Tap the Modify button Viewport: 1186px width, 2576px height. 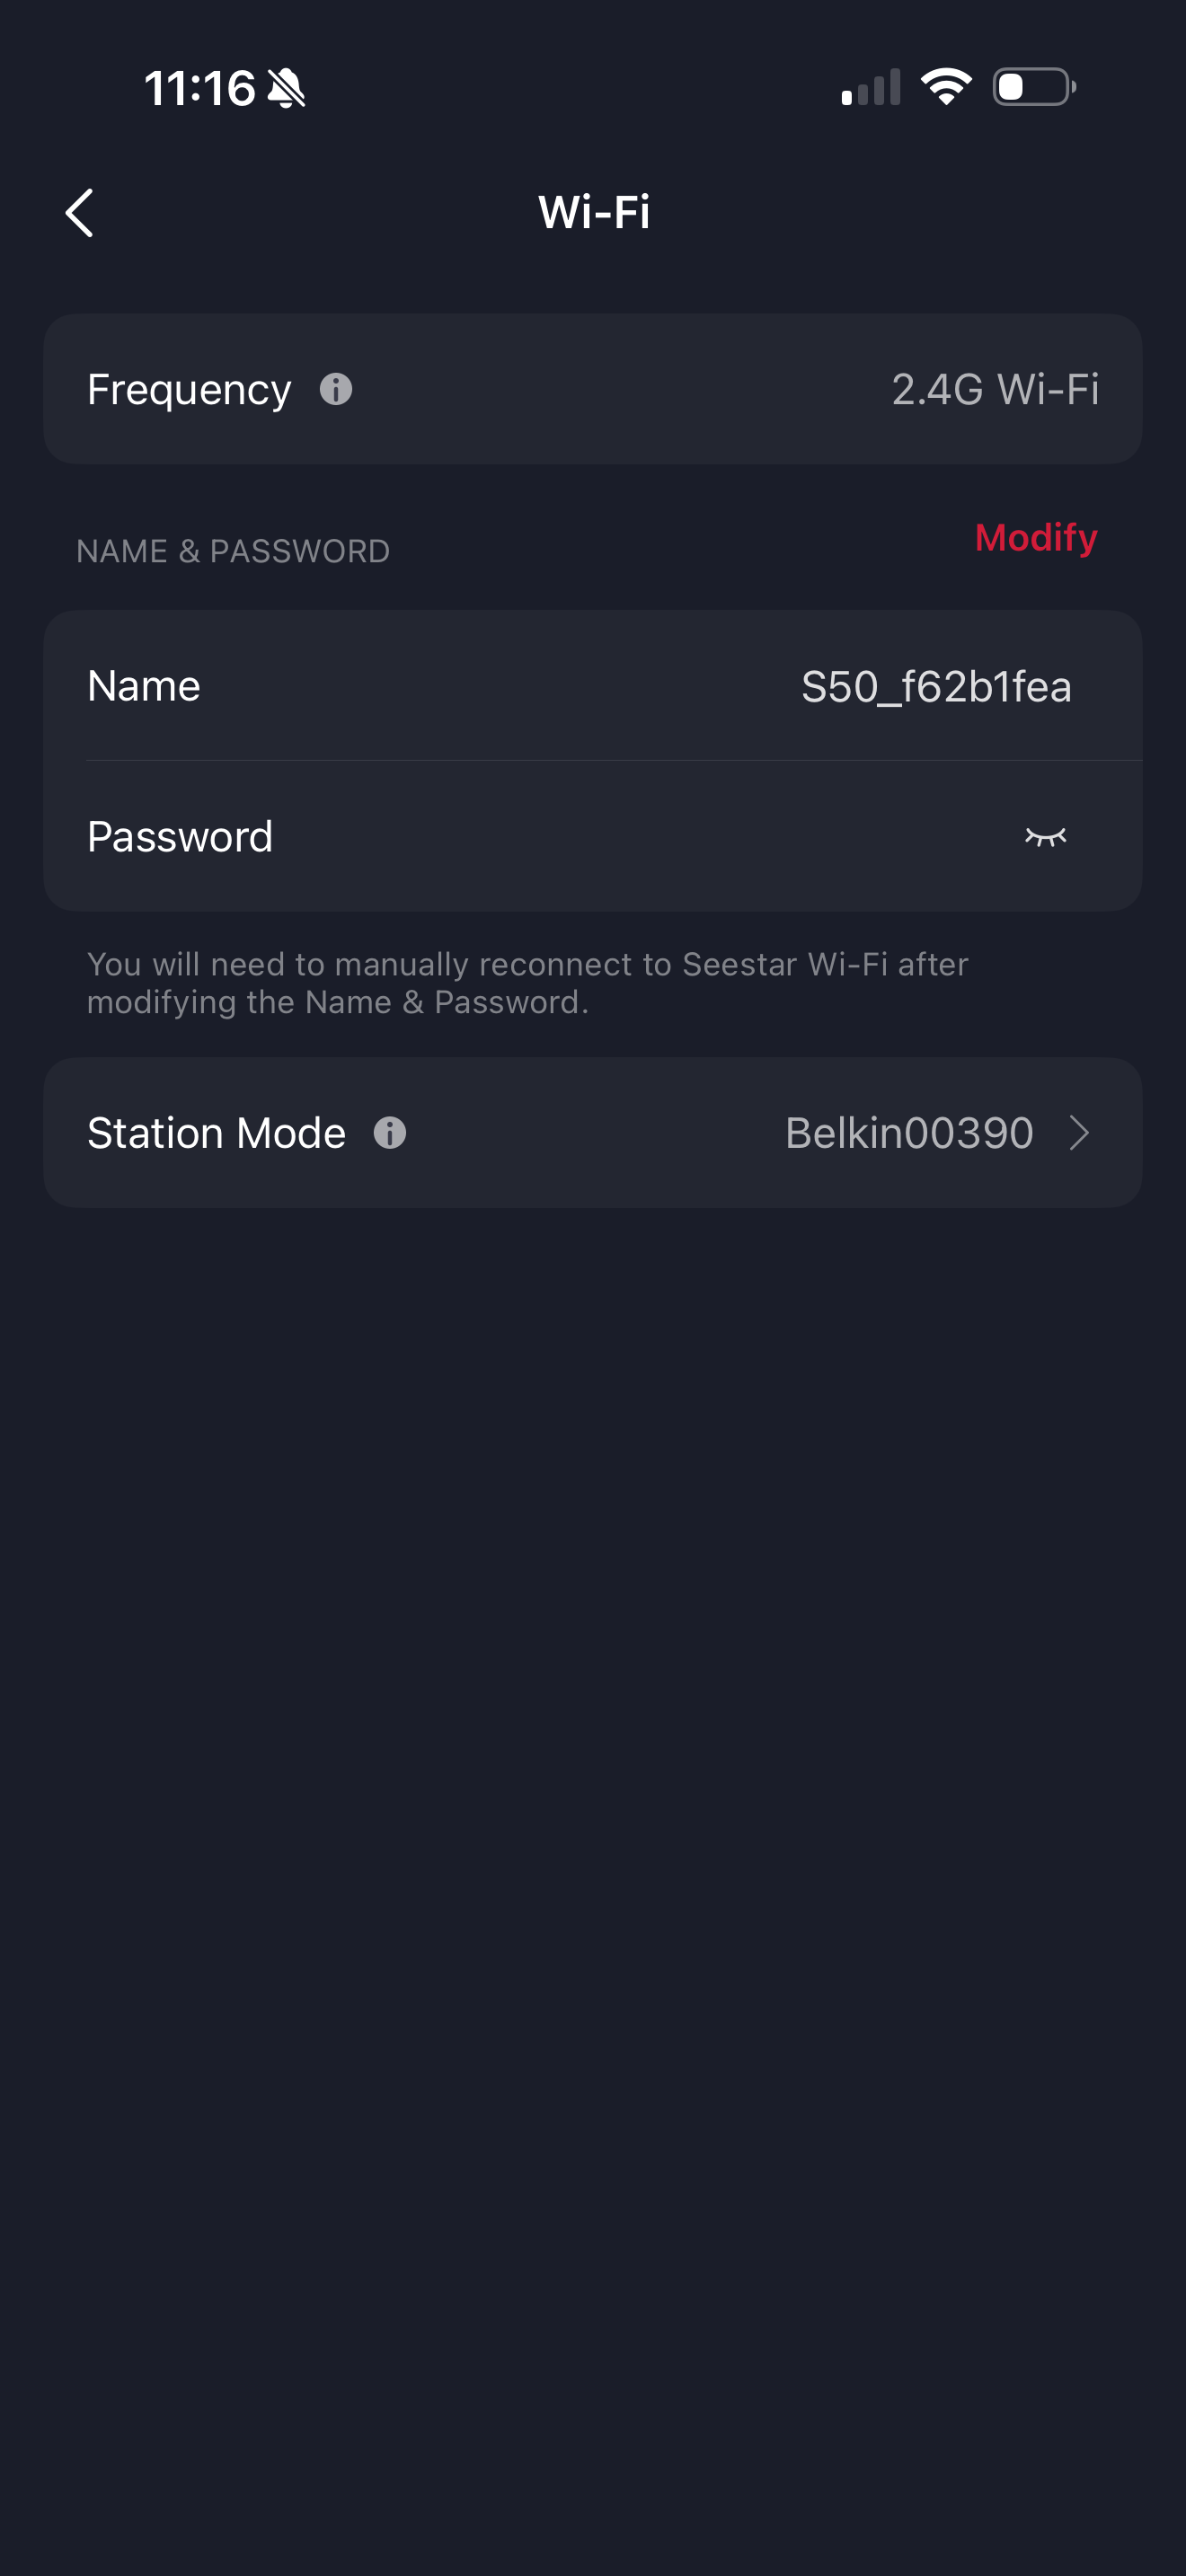[1036, 538]
